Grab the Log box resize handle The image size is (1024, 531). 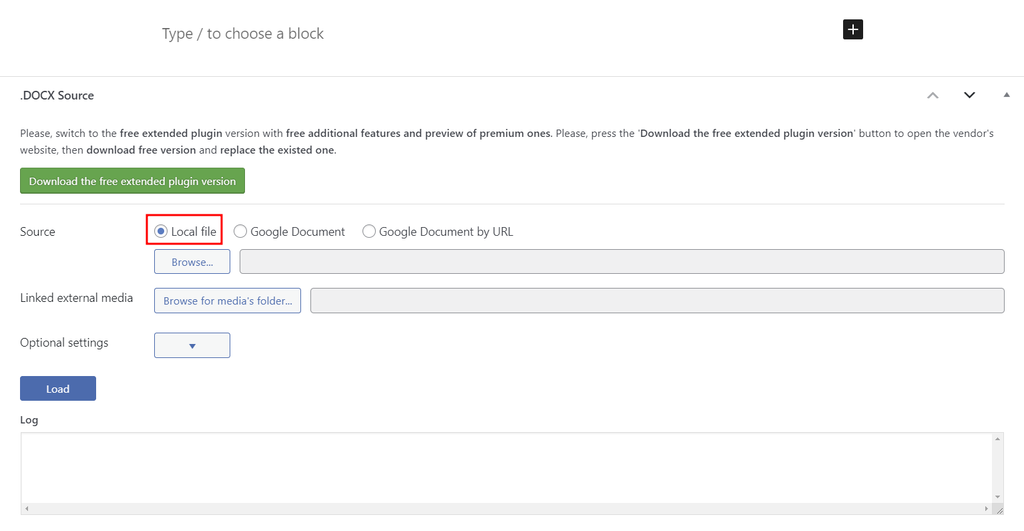tap(999, 509)
